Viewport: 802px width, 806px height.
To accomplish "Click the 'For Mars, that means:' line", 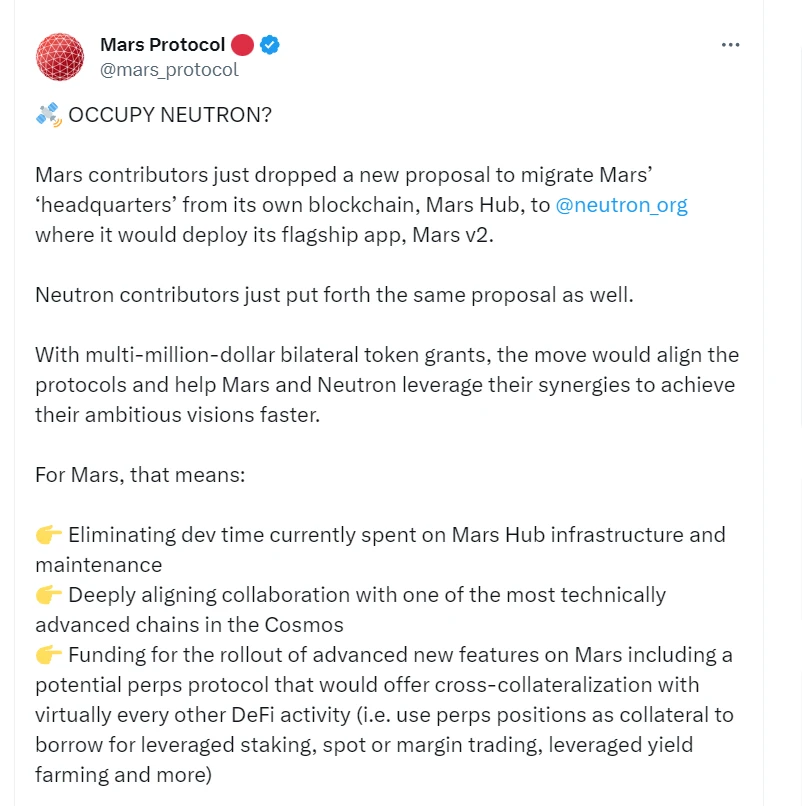I will point(140,475).
